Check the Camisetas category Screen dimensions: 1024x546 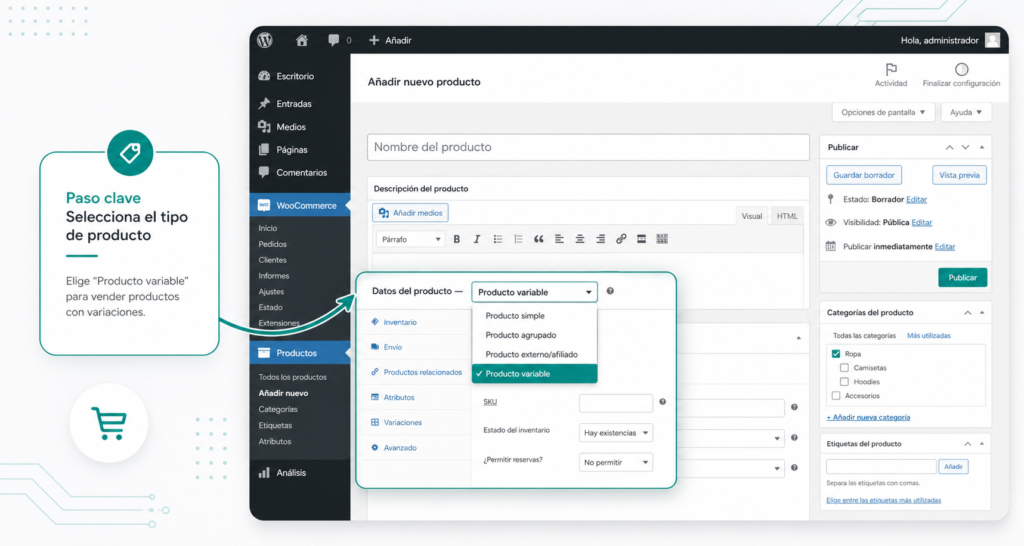pyautogui.click(x=844, y=368)
